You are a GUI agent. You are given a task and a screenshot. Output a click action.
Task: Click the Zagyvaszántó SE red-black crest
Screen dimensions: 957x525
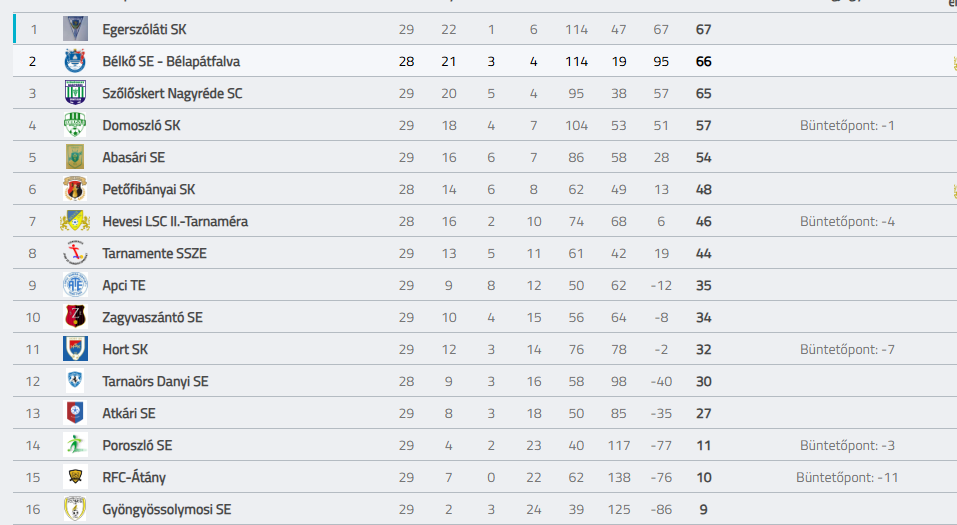click(75, 317)
